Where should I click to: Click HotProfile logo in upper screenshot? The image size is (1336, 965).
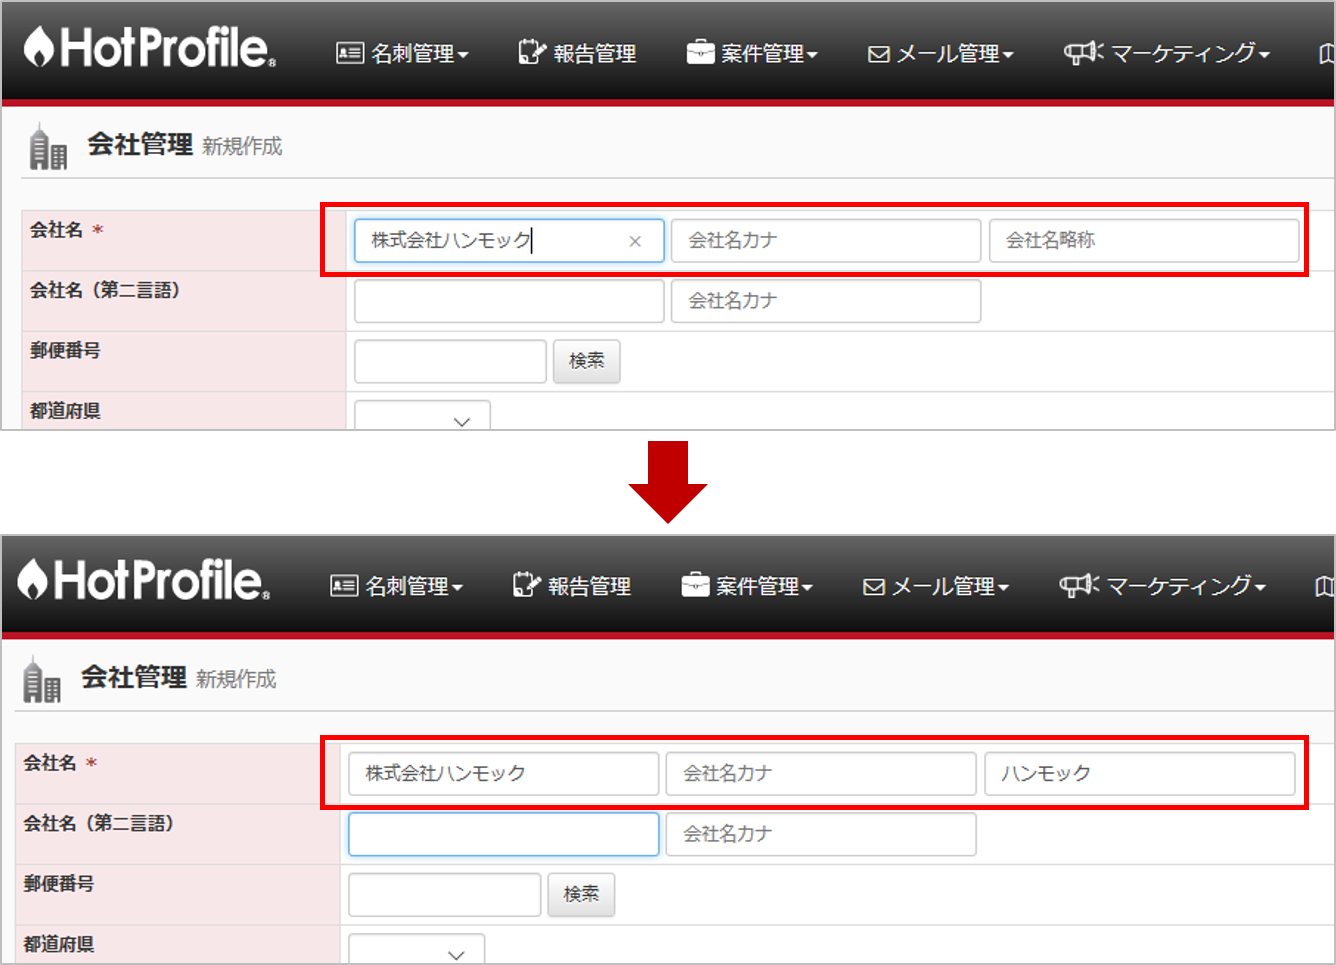[x=149, y=47]
